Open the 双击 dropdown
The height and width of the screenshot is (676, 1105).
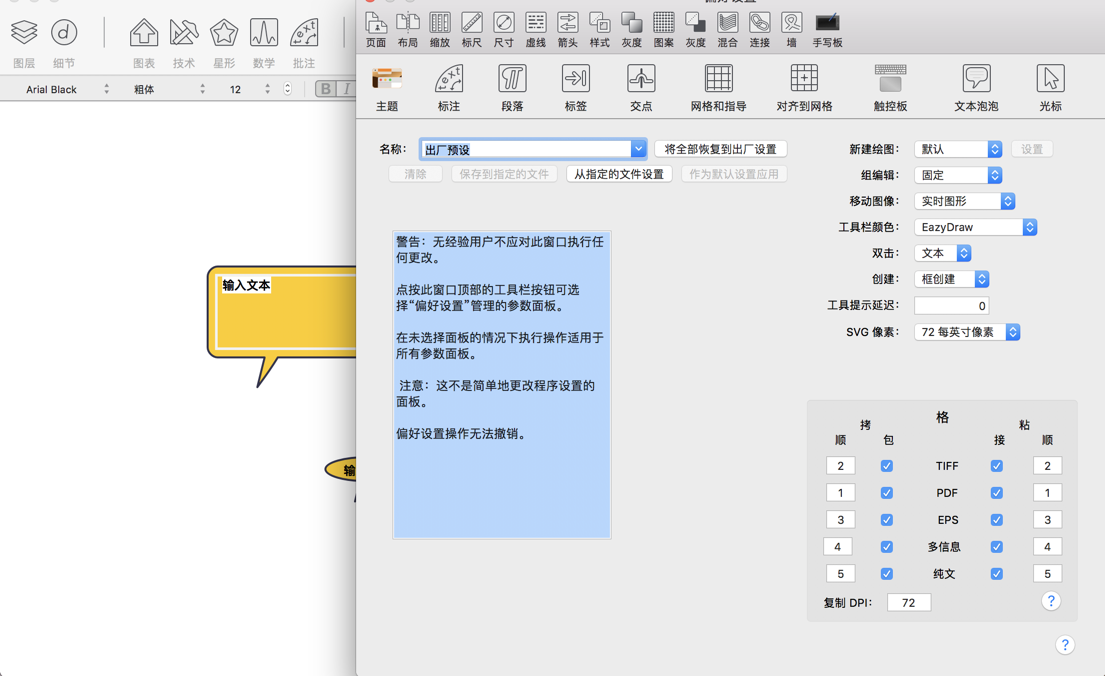942,253
